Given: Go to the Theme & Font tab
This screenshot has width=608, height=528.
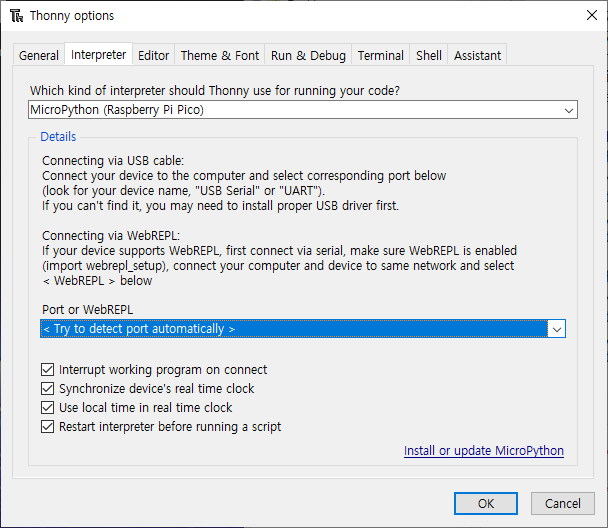Looking at the screenshot, I should (219, 55).
